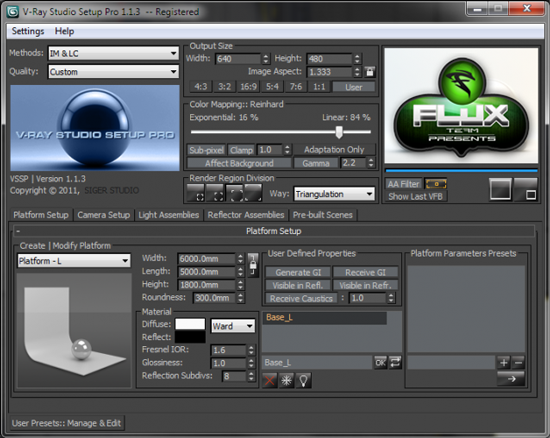This screenshot has height=438, width=550.
Task: Click User Presets:: Manage & Edit button
Action: click(x=66, y=423)
